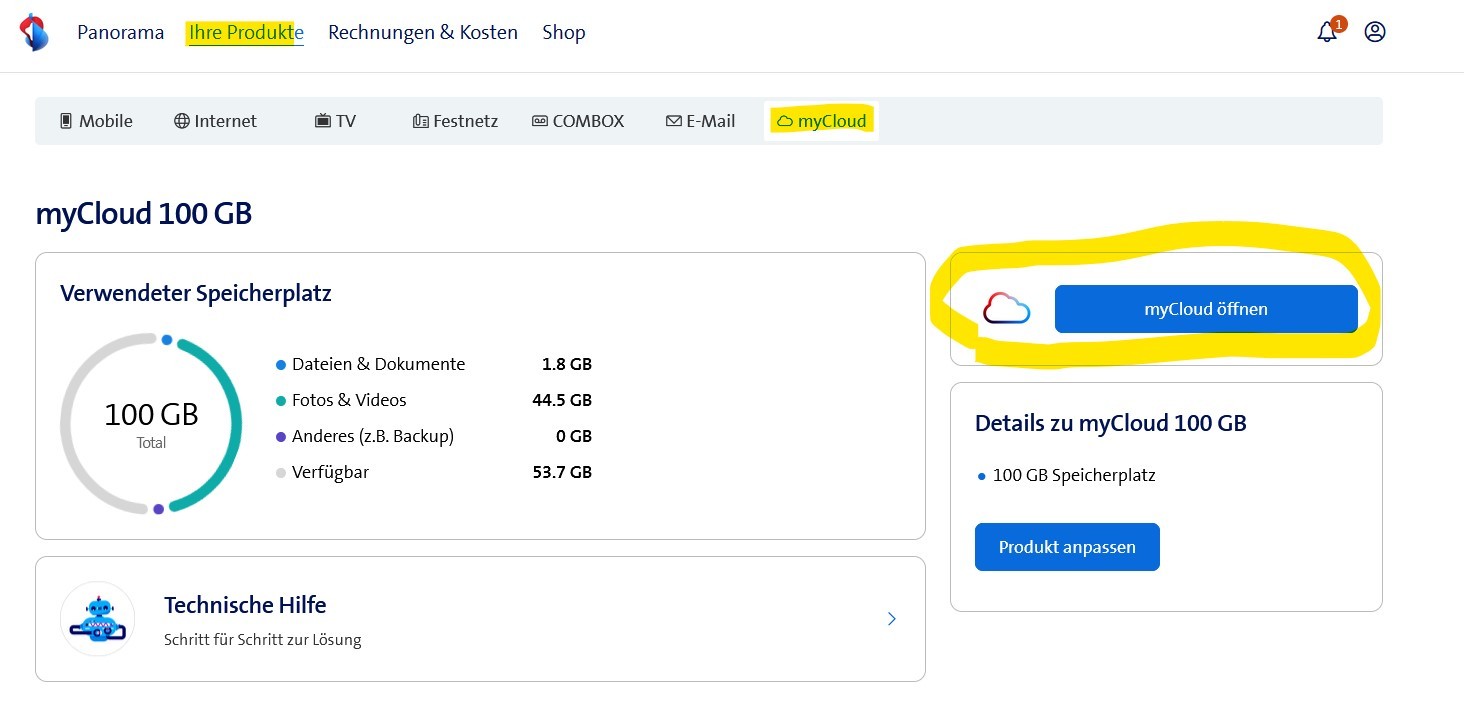
Task: Go to Rechnungen & Kosten
Action: (422, 32)
